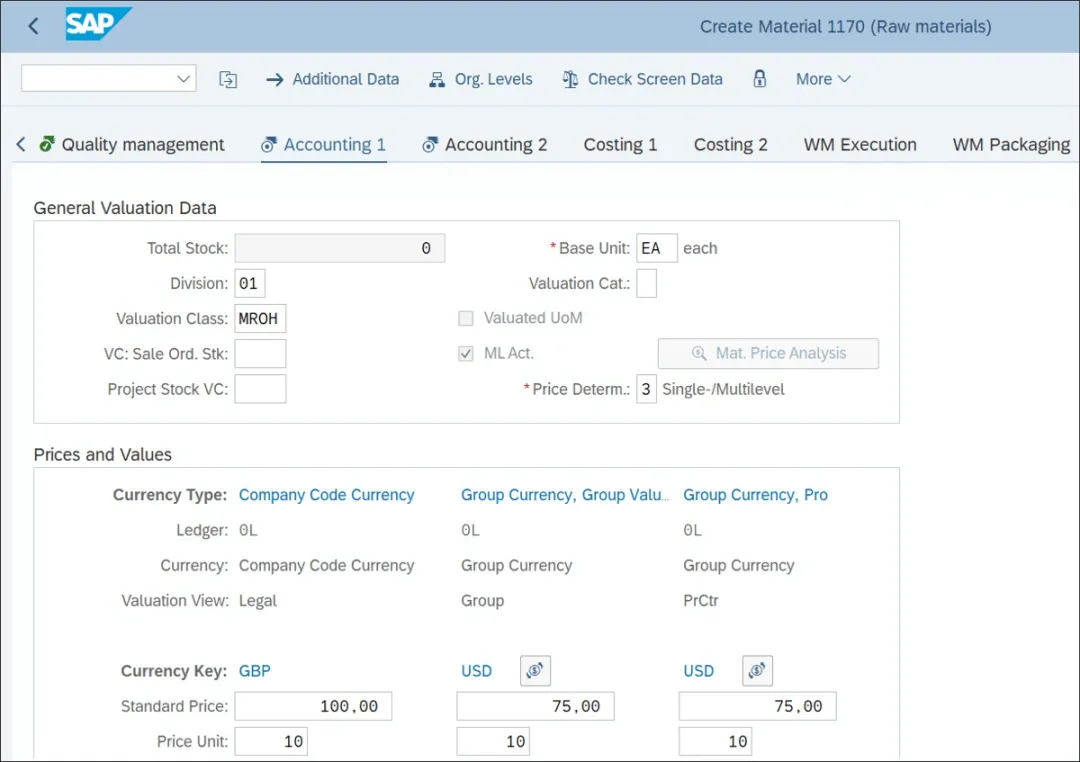The image size is (1080, 762).
Task: Open the Costing 2 tab
Action: point(731,145)
